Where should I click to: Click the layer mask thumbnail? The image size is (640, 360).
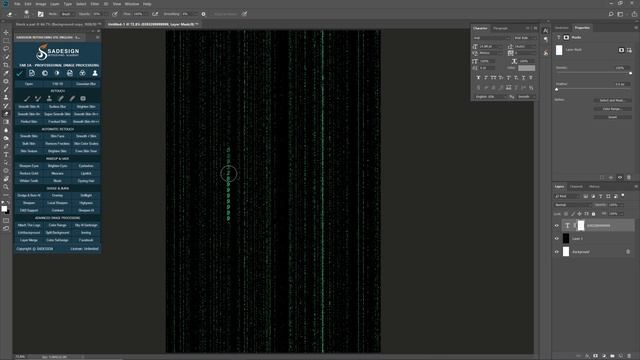pos(581,226)
